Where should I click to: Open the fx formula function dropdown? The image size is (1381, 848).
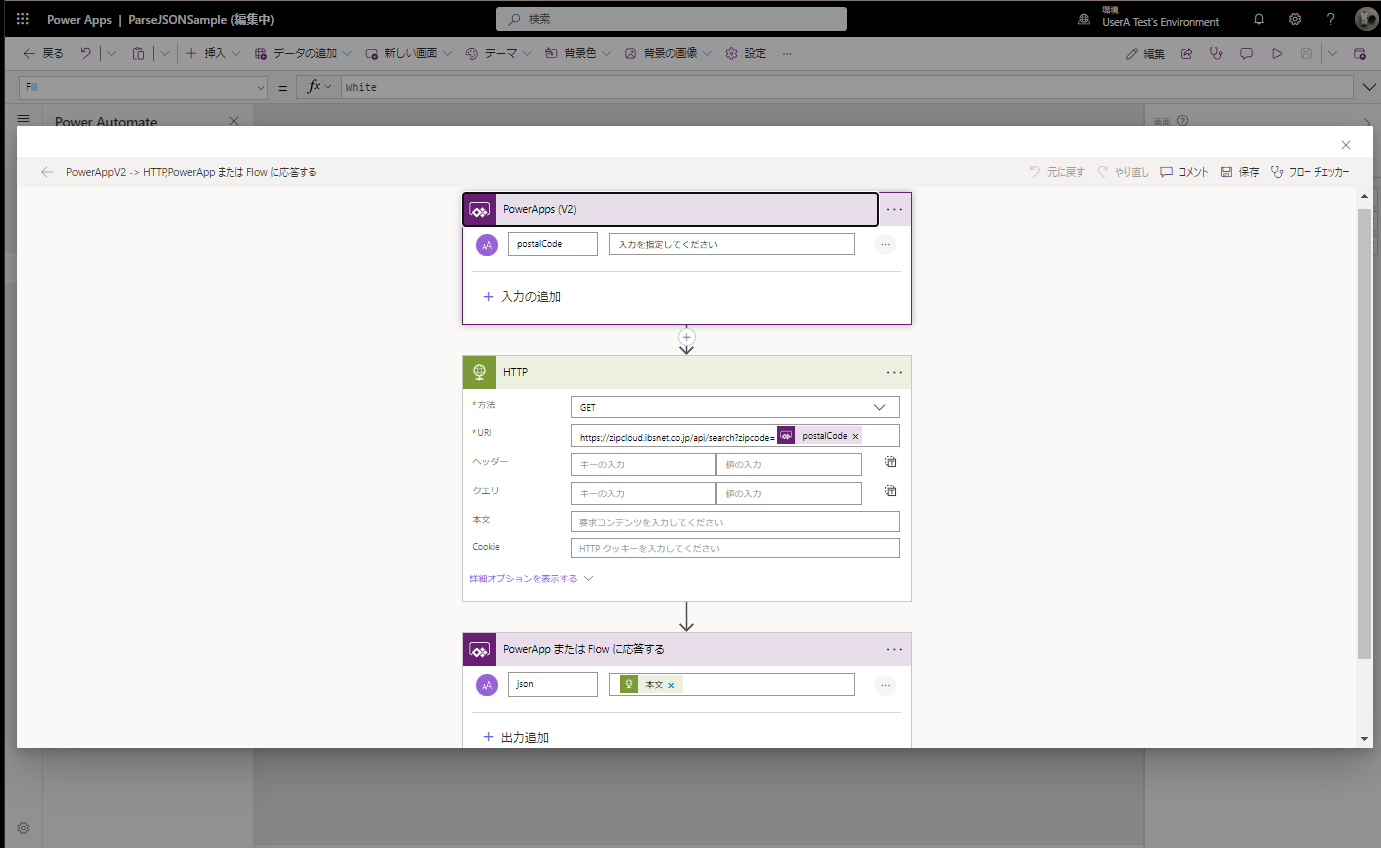click(x=317, y=87)
